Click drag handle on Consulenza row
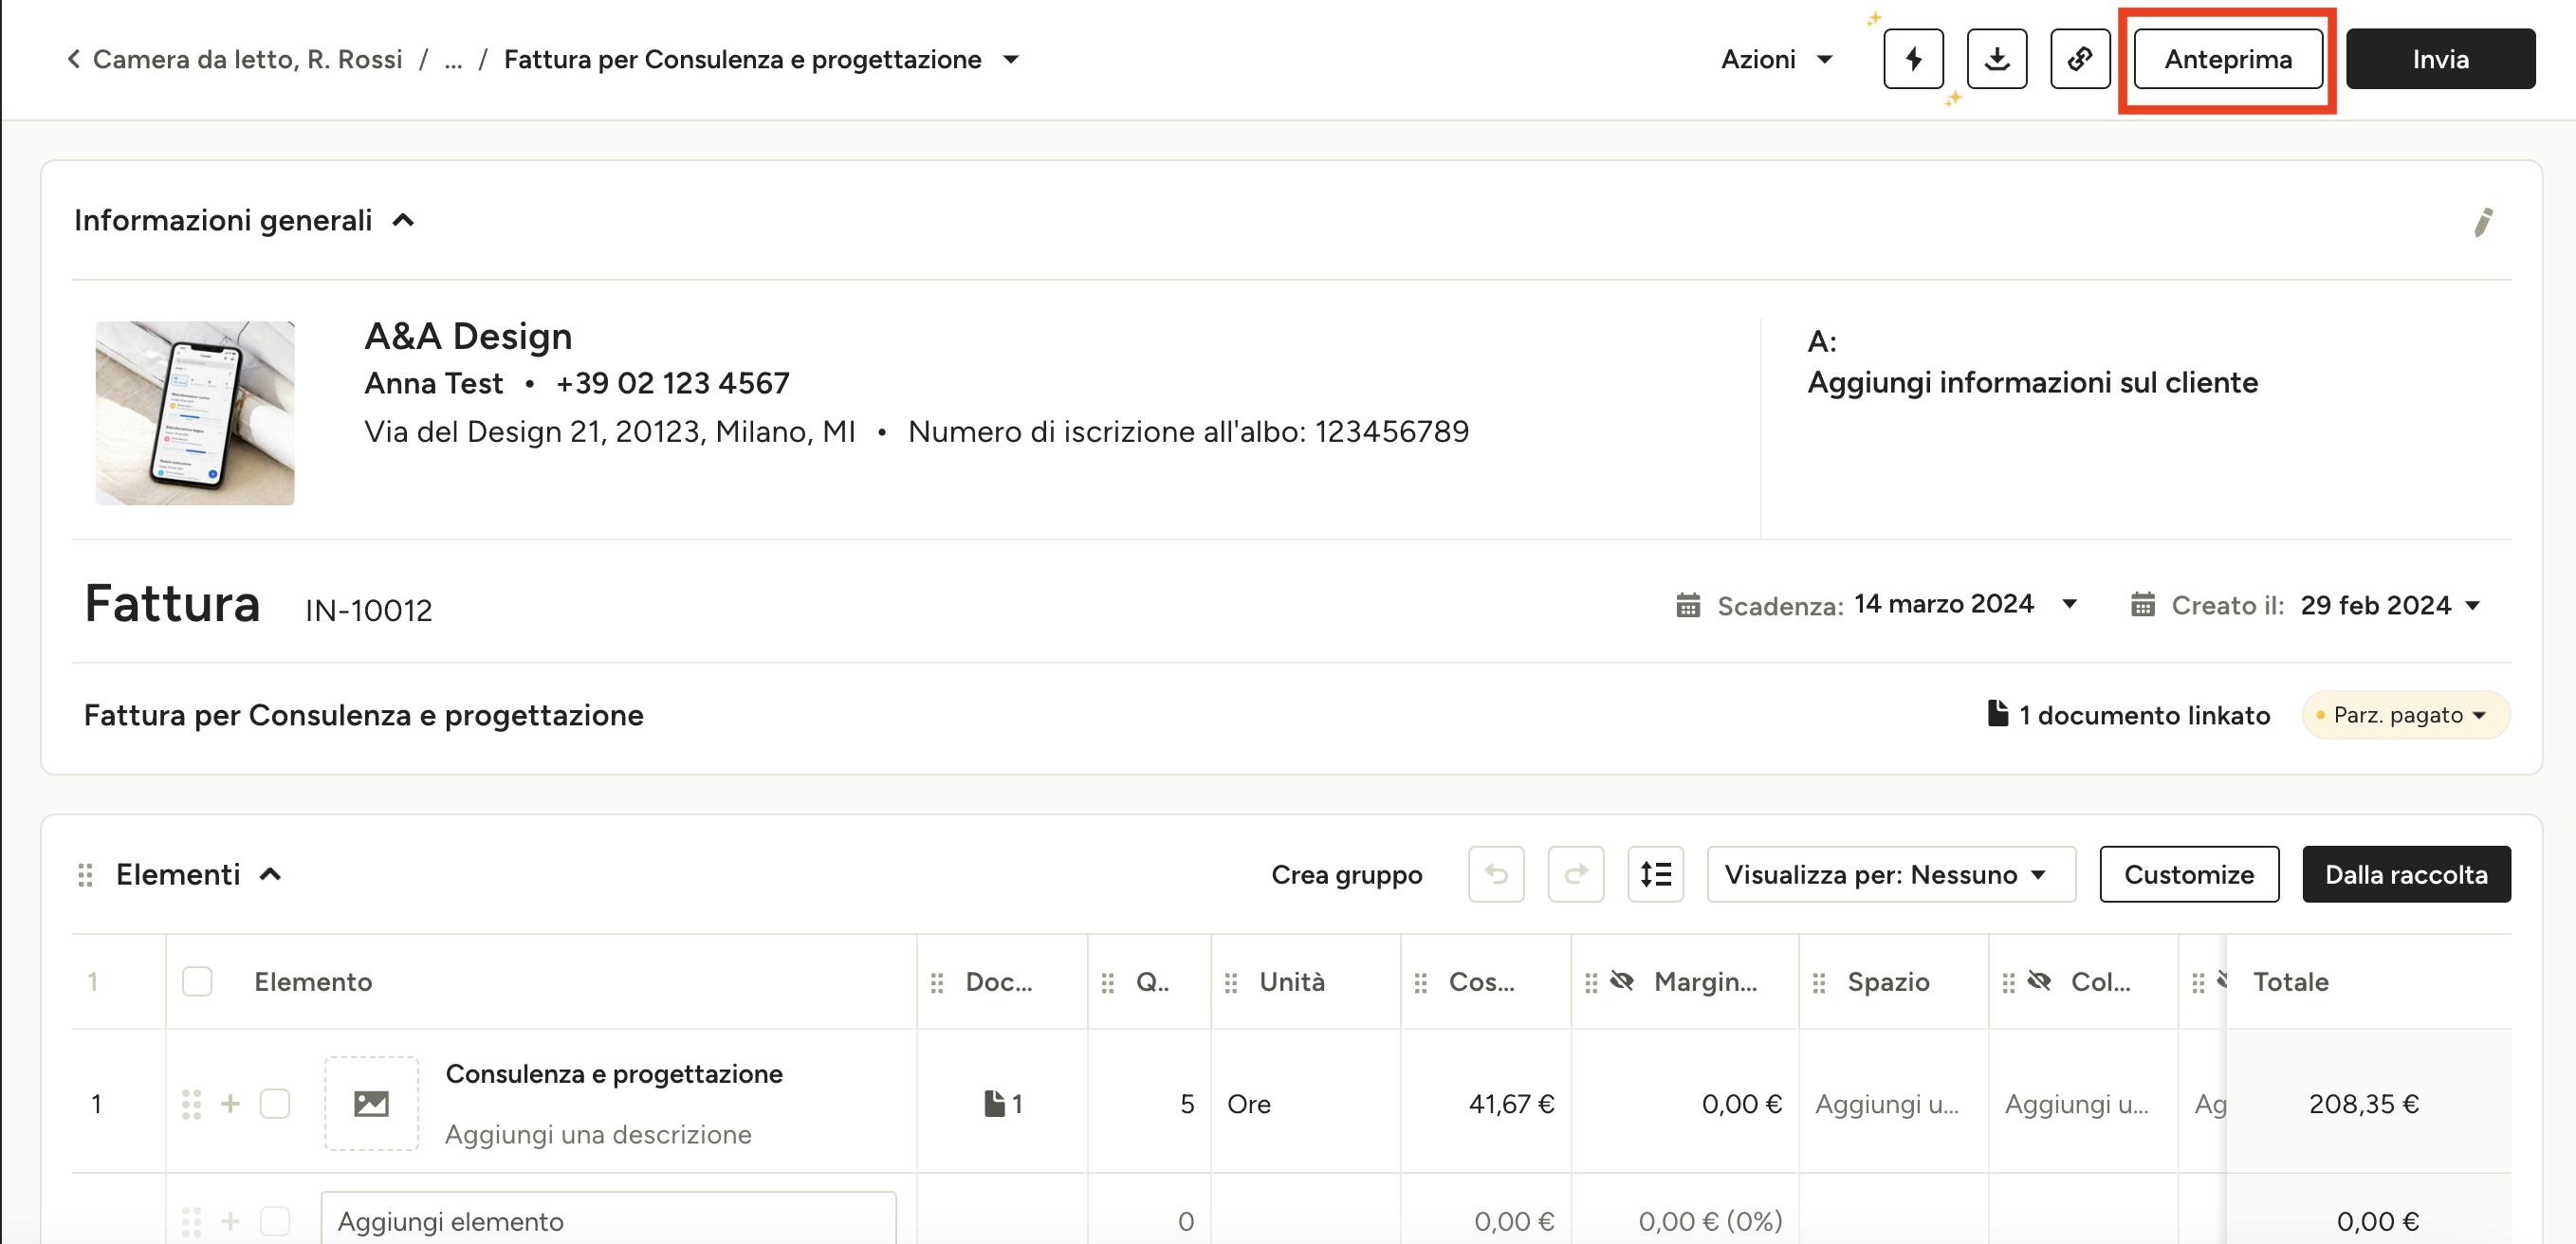Viewport: 2576px width, 1244px height. (191, 1104)
